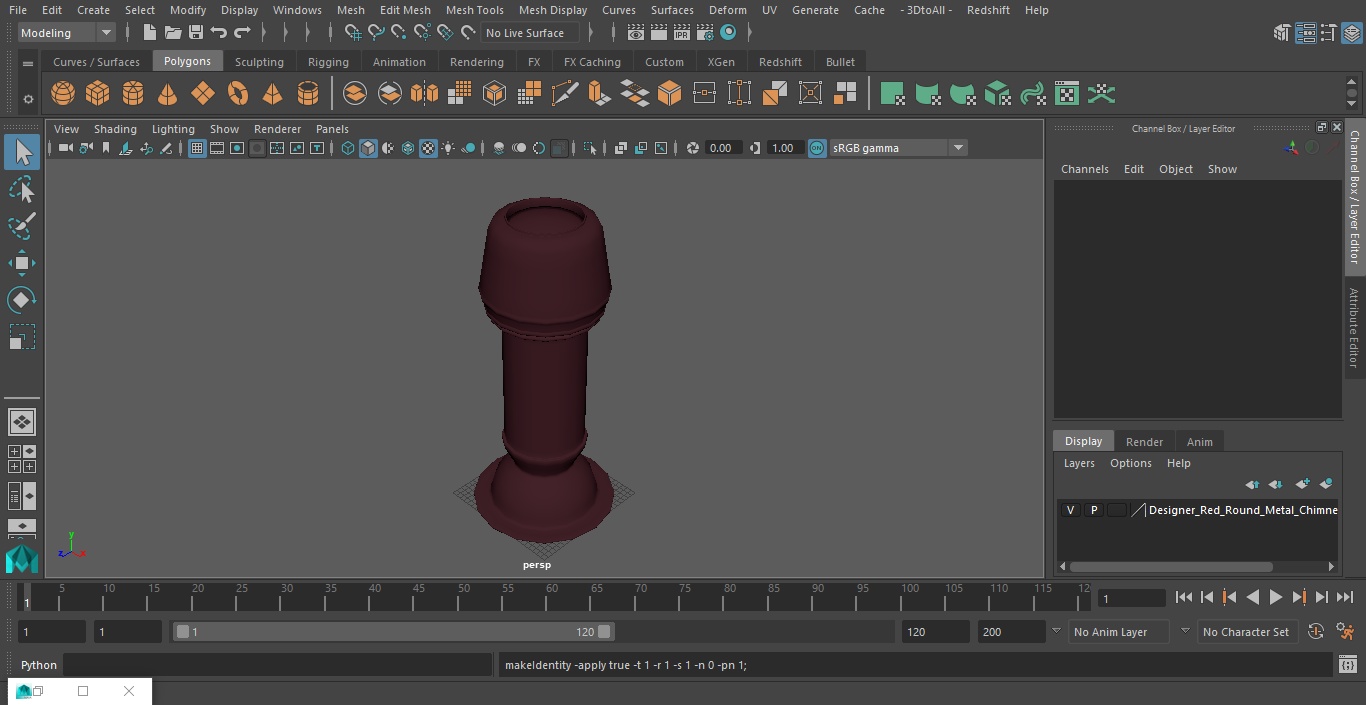Click the Multi-Cut knife shelf icon
1366x705 pixels.
pyautogui.click(x=564, y=94)
